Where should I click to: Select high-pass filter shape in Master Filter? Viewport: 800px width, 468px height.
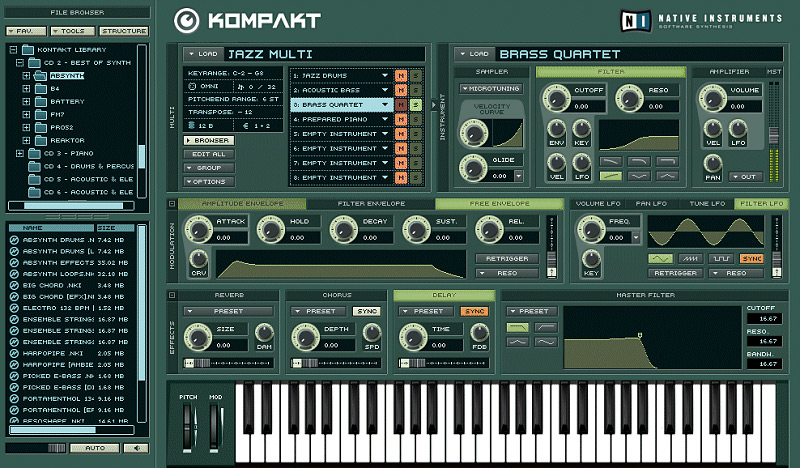(x=545, y=328)
